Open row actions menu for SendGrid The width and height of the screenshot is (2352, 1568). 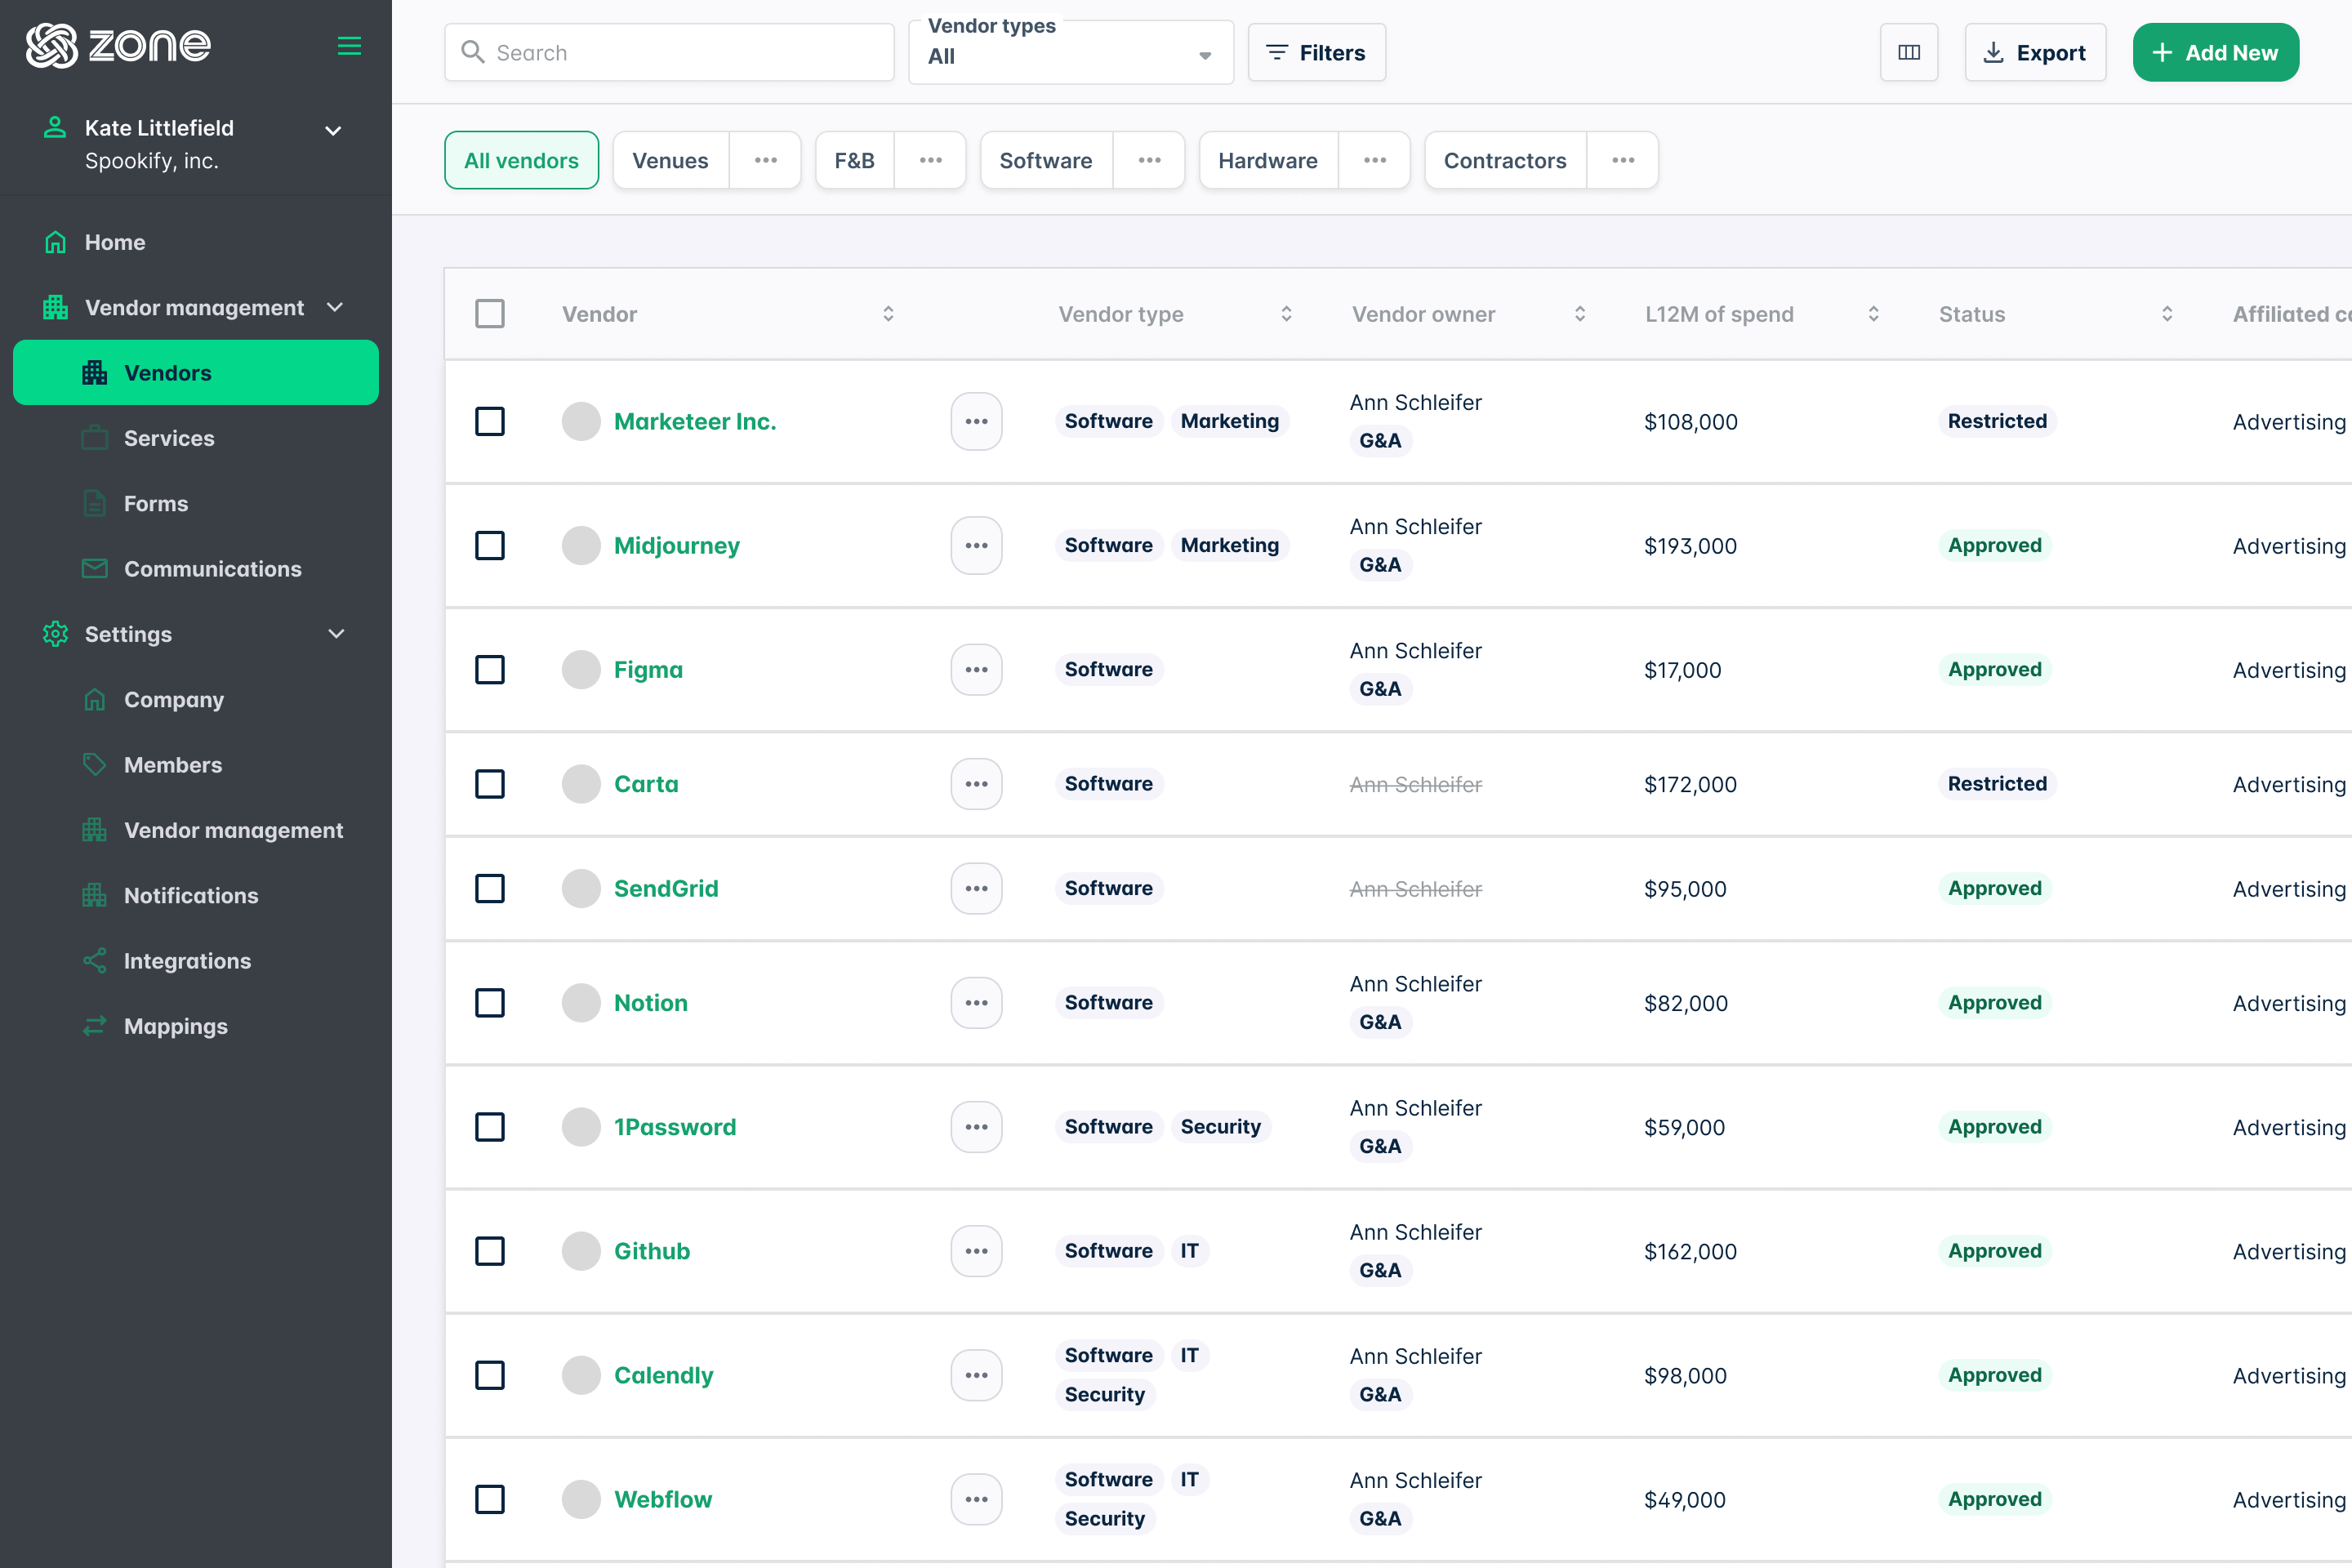[x=976, y=888]
